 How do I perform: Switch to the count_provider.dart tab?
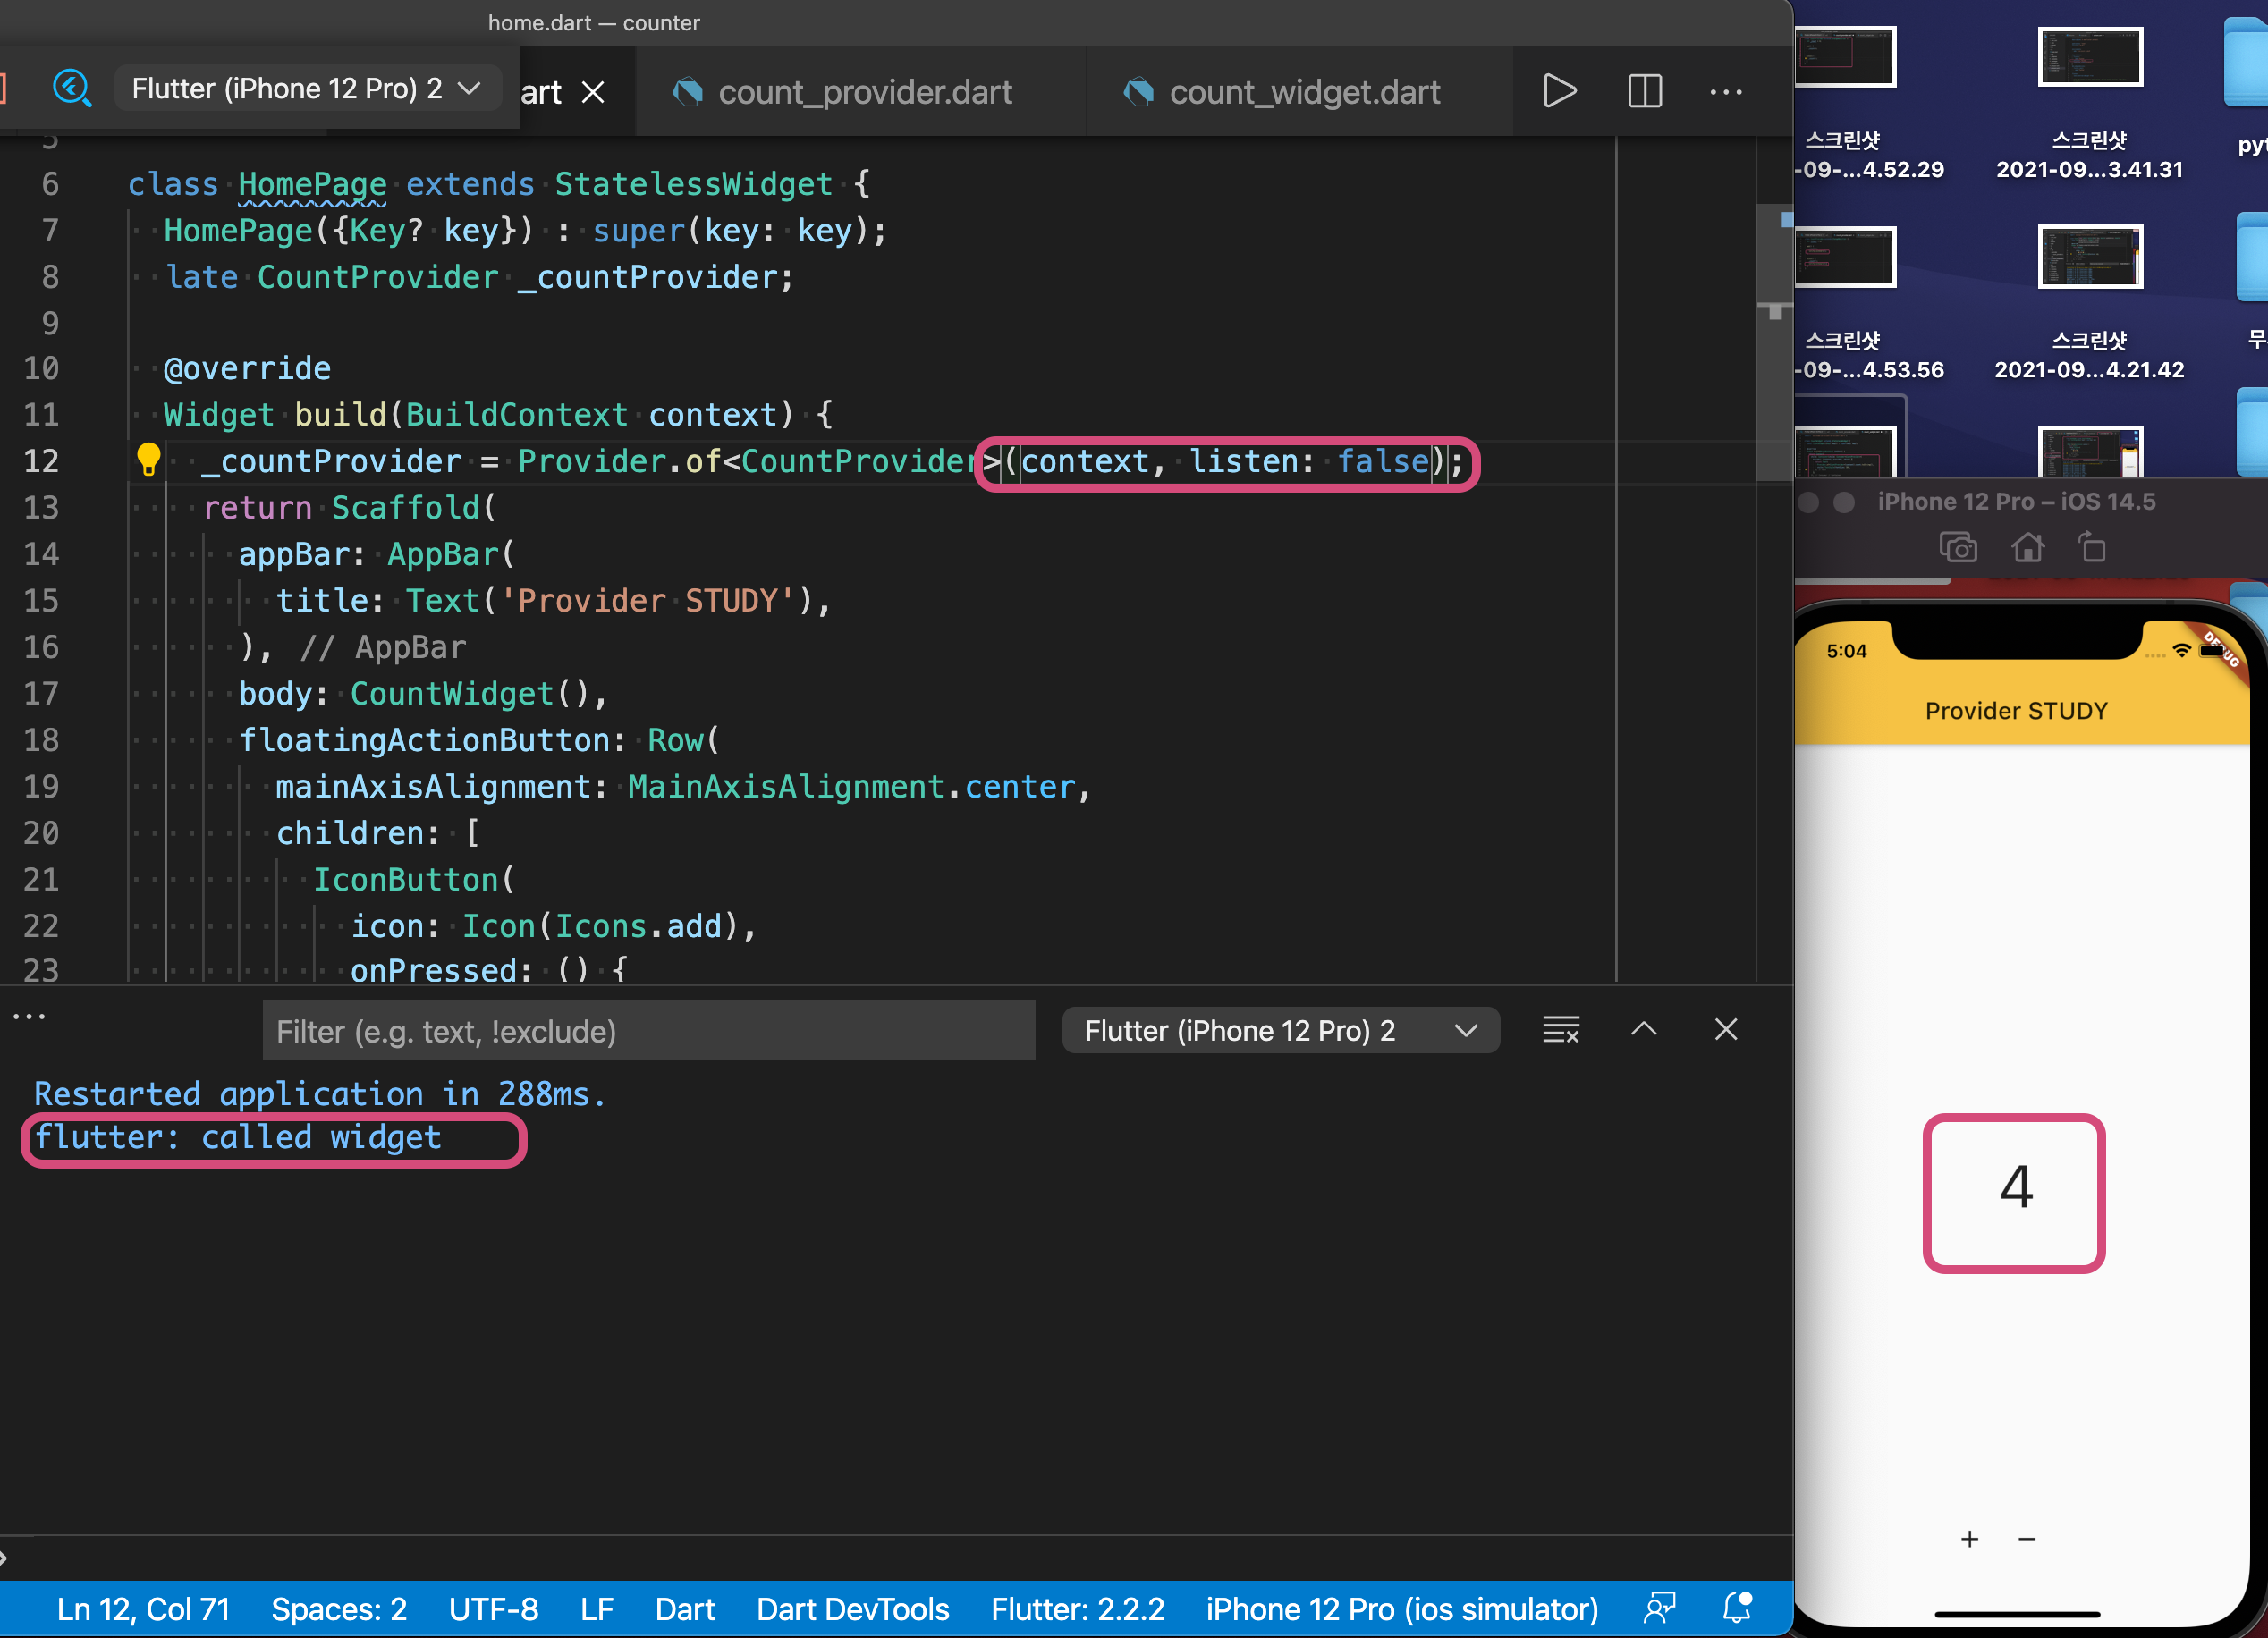tap(864, 92)
